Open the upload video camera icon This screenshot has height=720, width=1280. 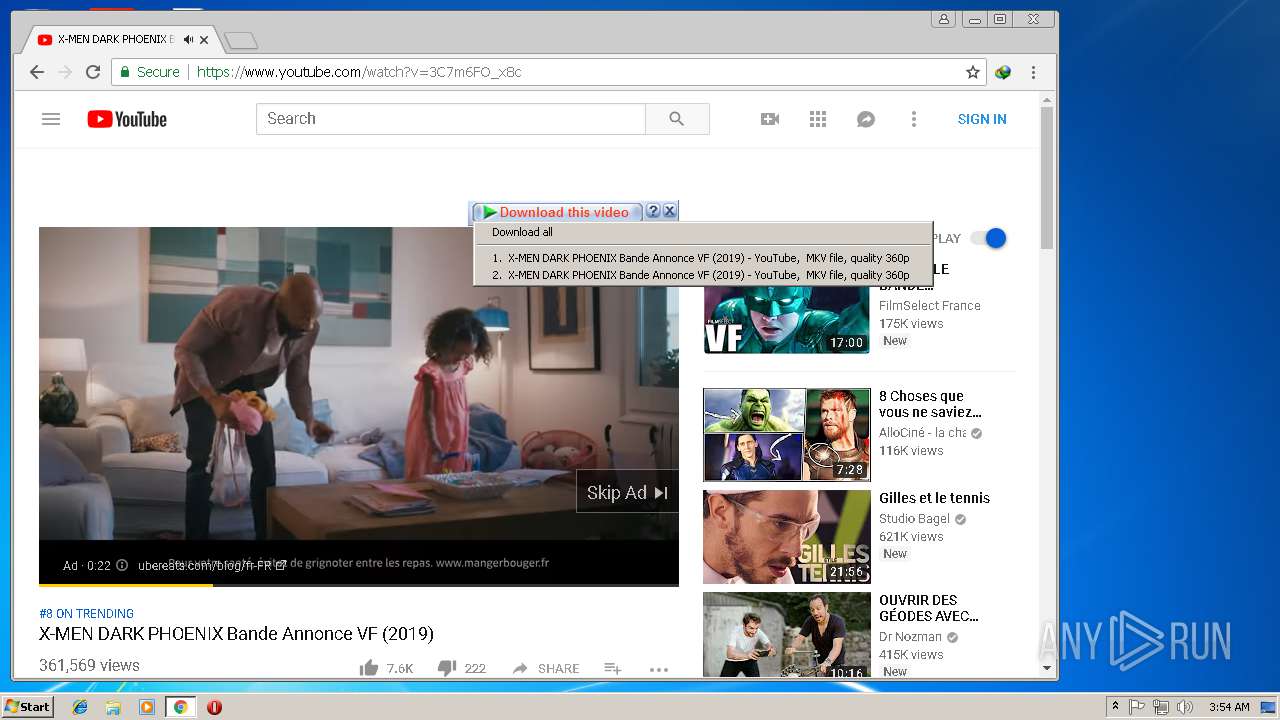tap(770, 119)
